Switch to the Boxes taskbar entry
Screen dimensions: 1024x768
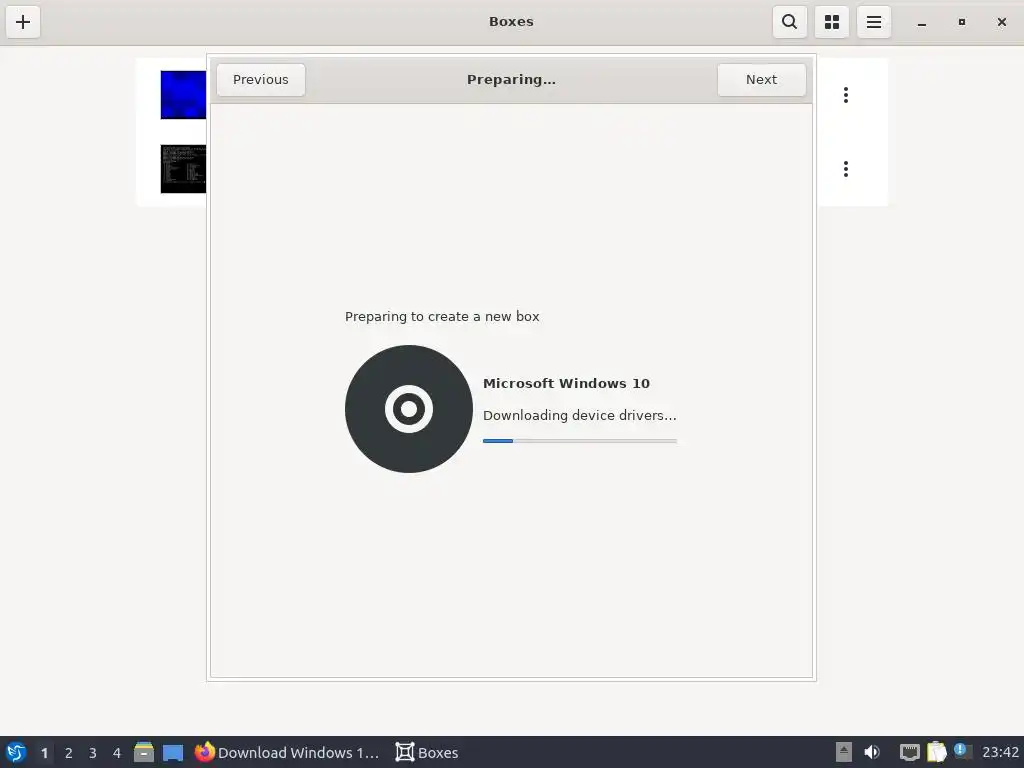point(427,752)
